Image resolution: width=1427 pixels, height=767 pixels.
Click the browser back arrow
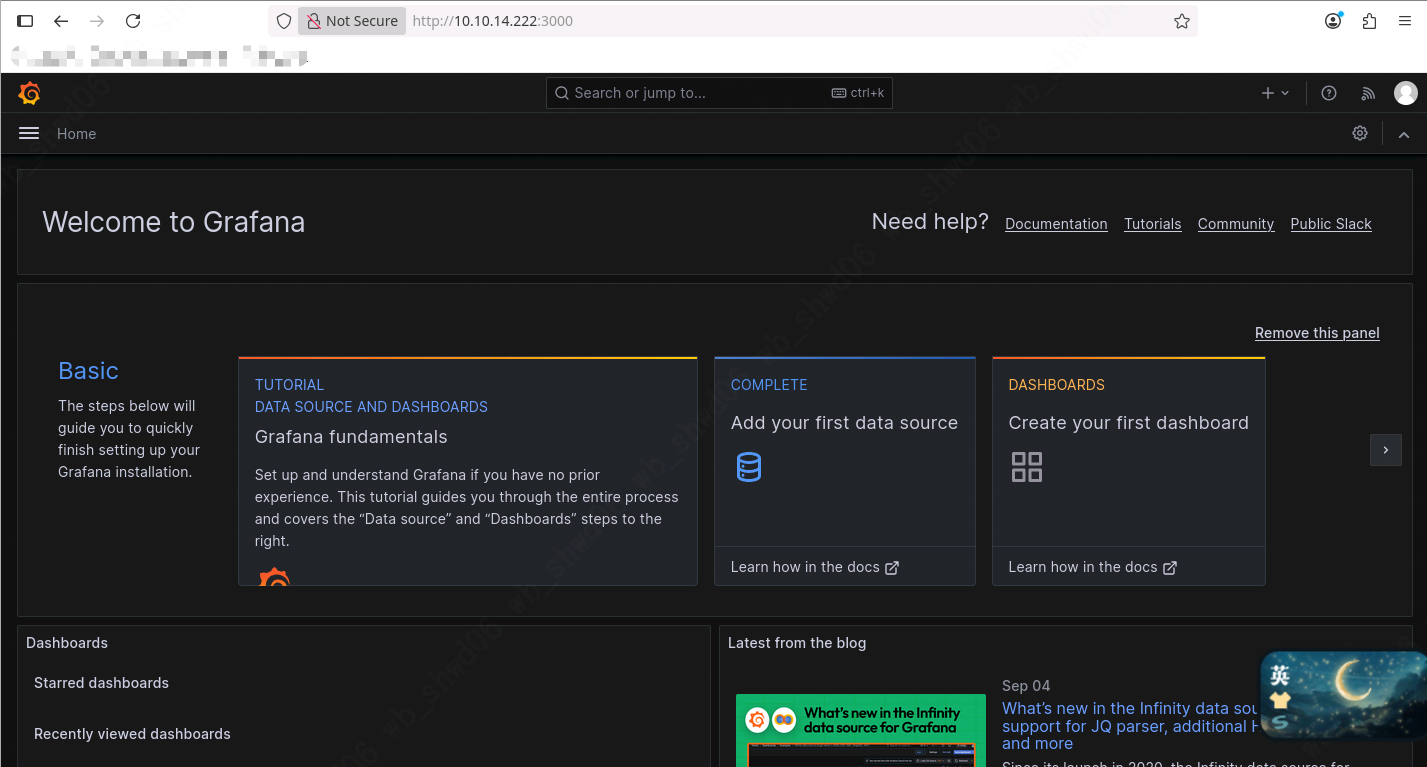coord(61,21)
